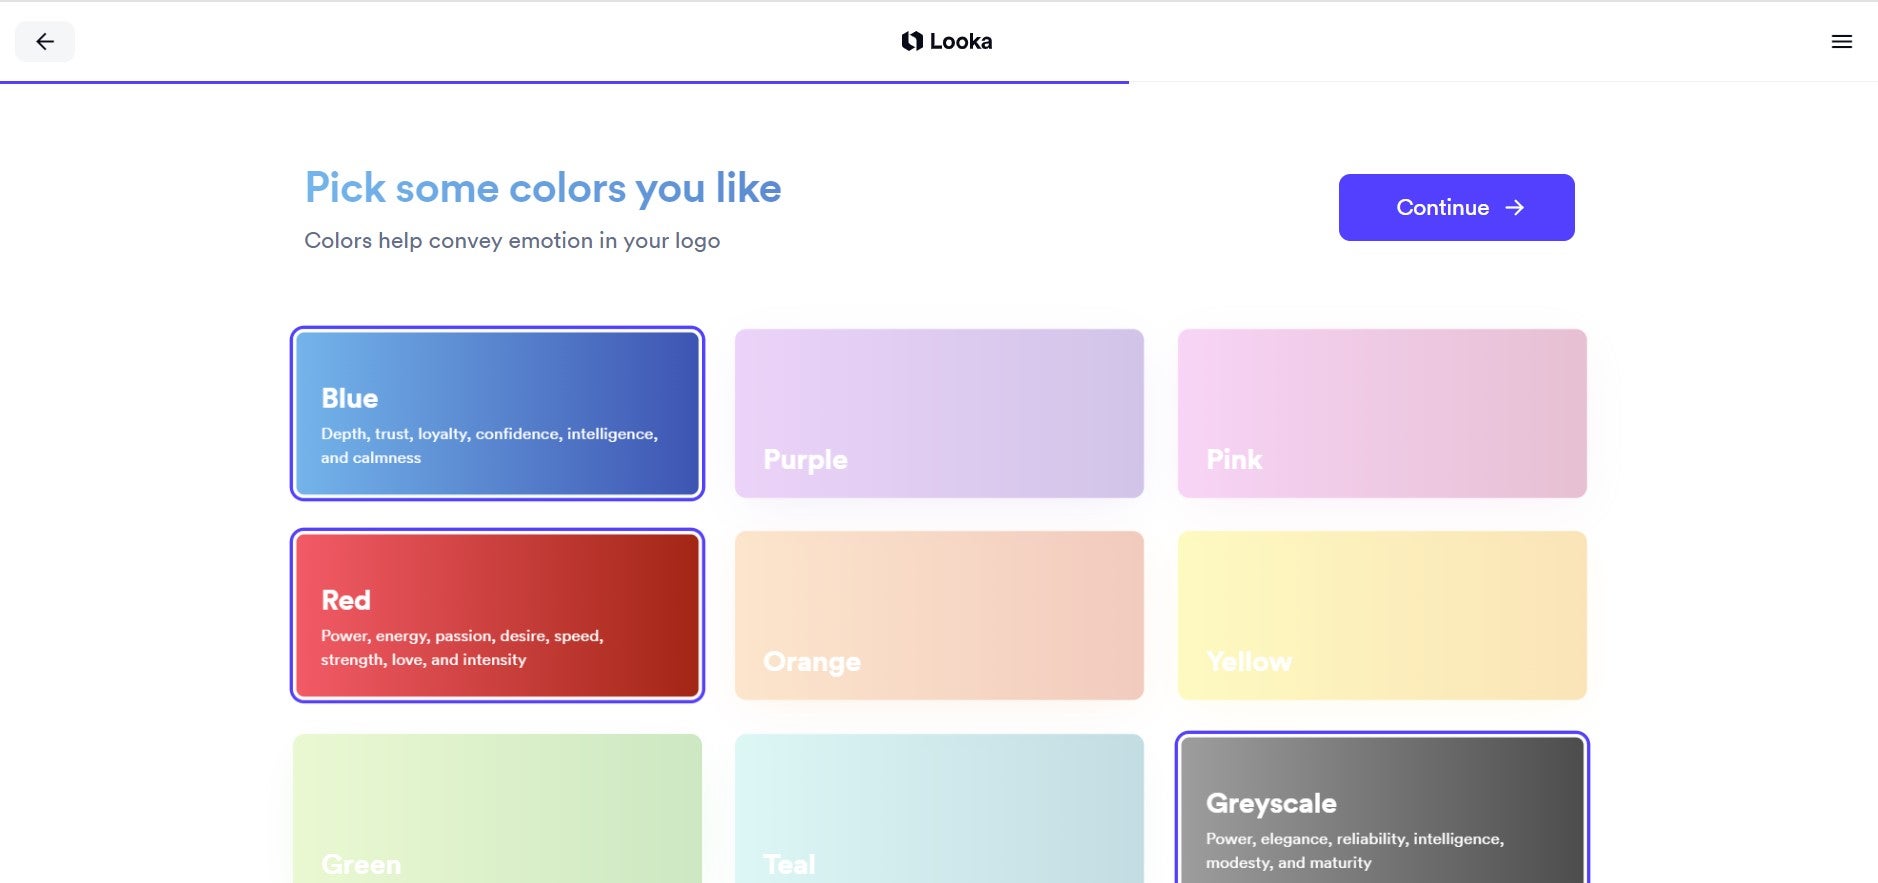Screen dimensions: 1878x883
Task: Deselect the Red color card
Action: coord(497,615)
